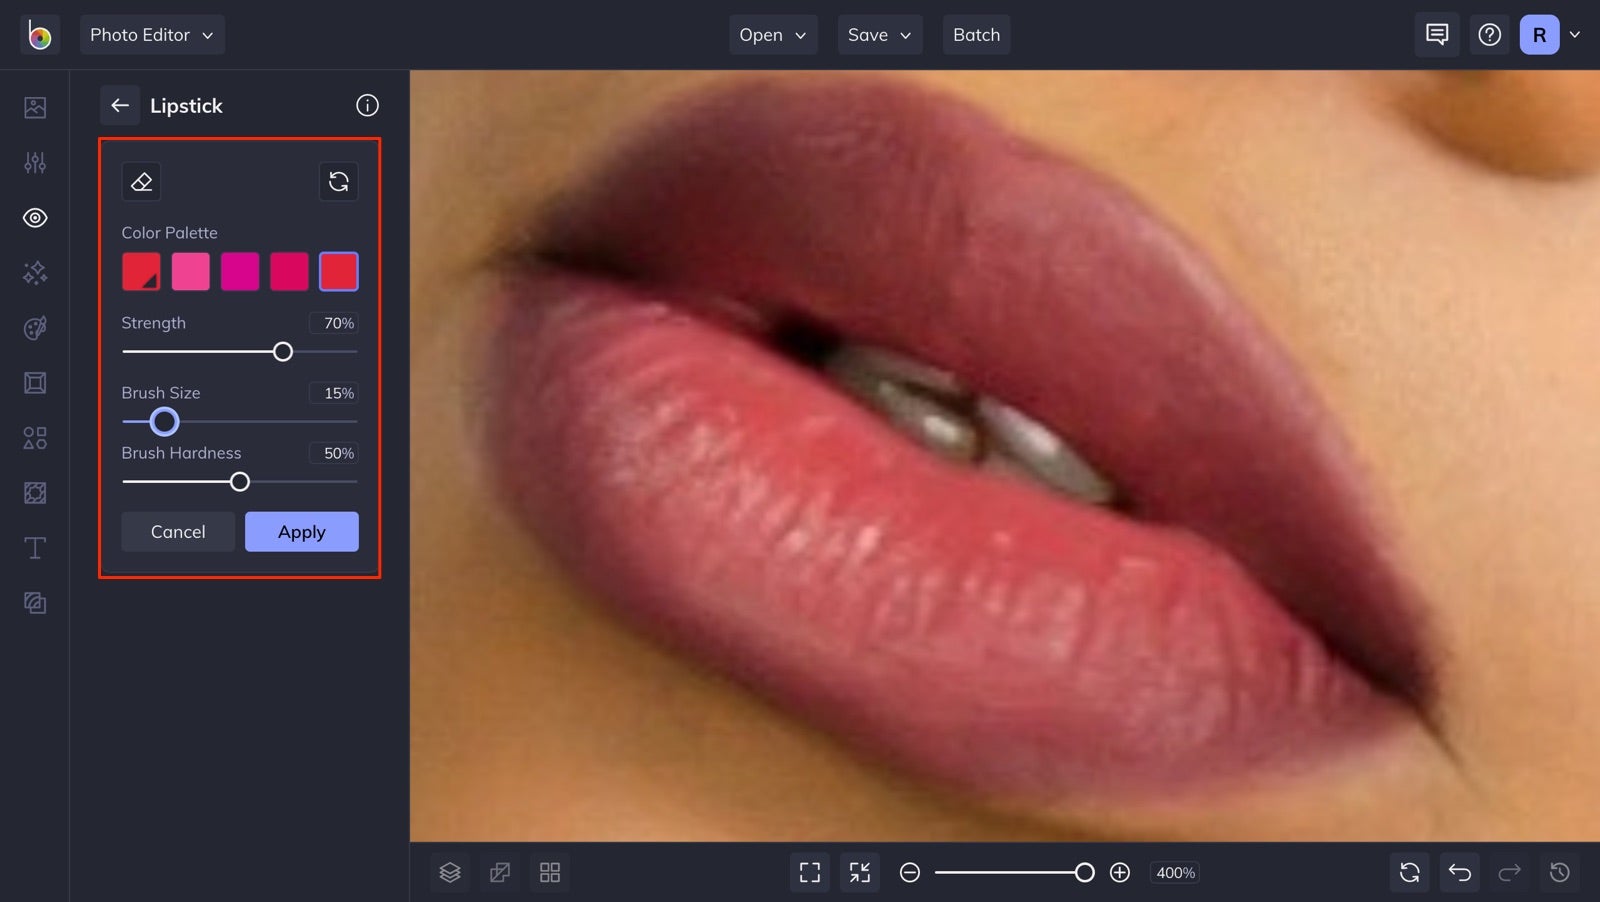Open the beauty retouch eye tool in the sidebar
This screenshot has width=1600, height=902.
click(x=34, y=218)
